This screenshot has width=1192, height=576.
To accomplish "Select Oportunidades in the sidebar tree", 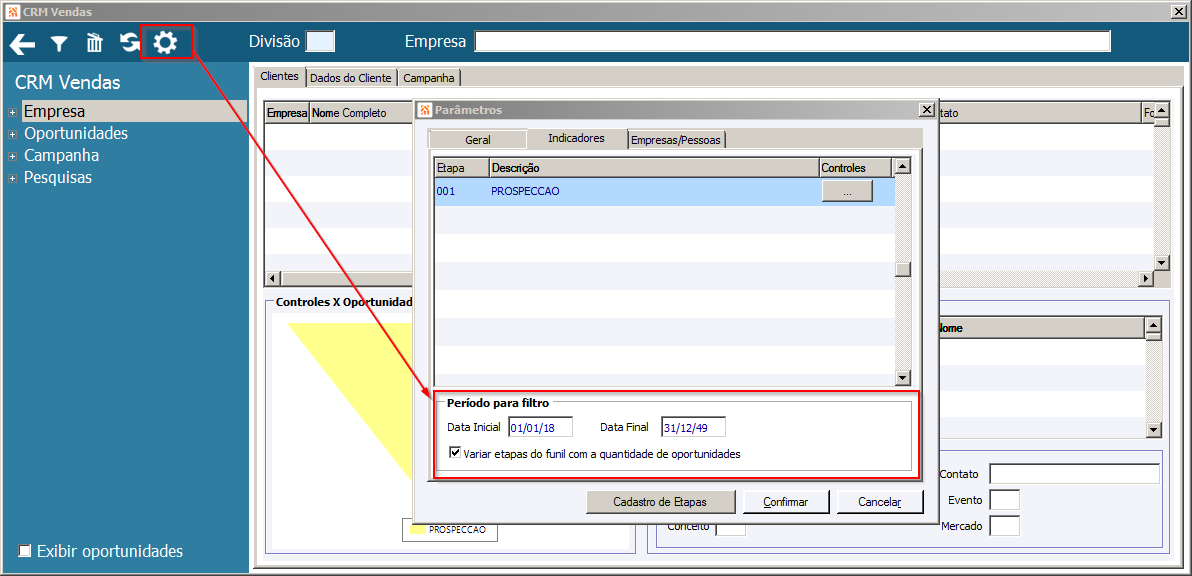I will tap(76, 134).
